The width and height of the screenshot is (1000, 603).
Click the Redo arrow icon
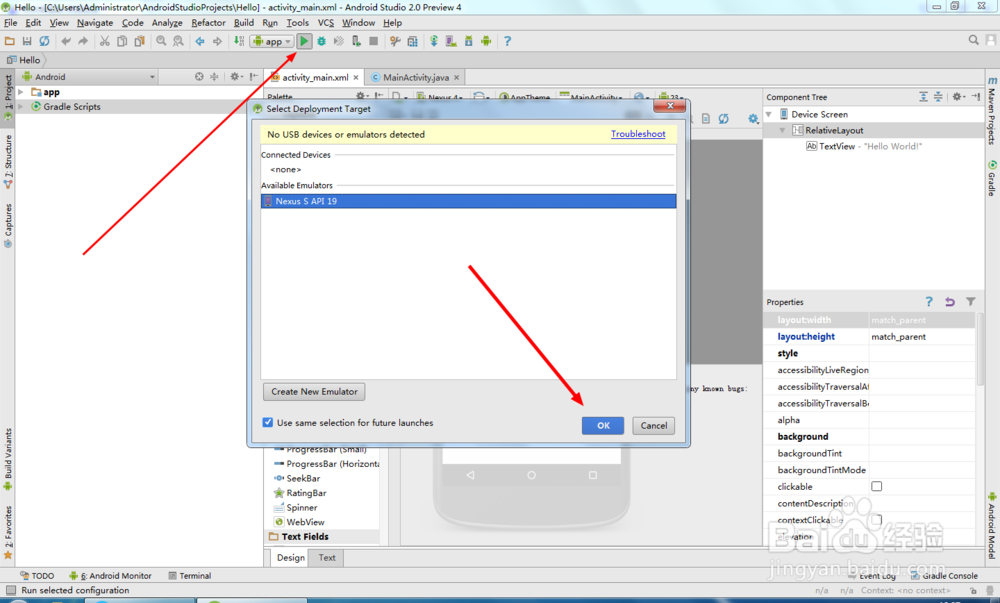[83, 41]
